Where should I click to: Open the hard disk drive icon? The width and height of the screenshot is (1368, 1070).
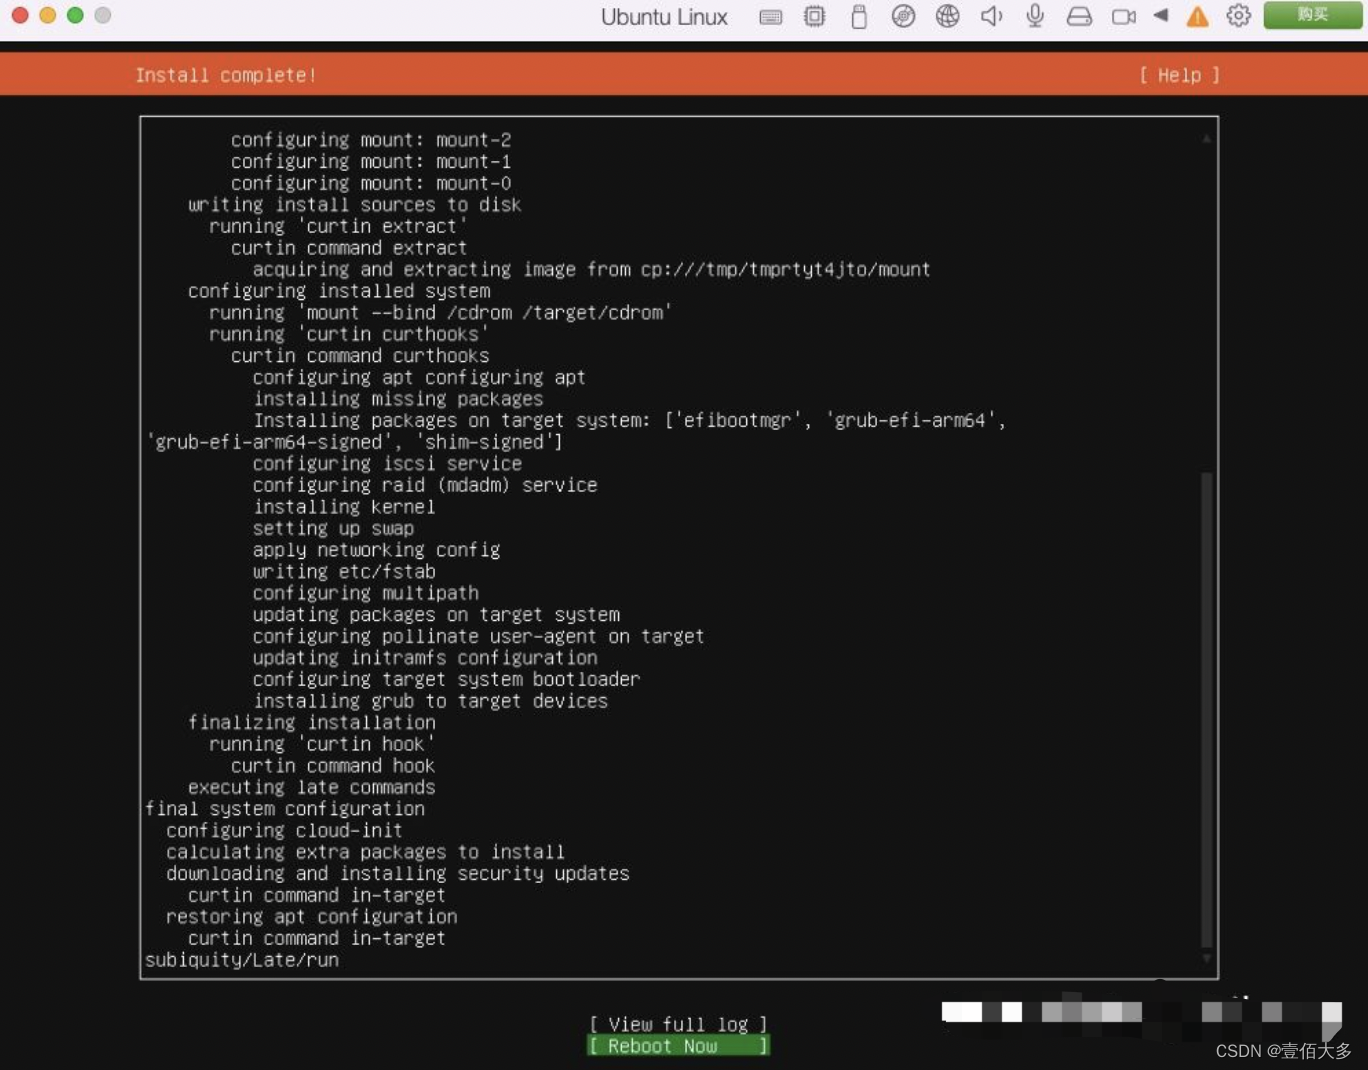tap(1079, 16)
